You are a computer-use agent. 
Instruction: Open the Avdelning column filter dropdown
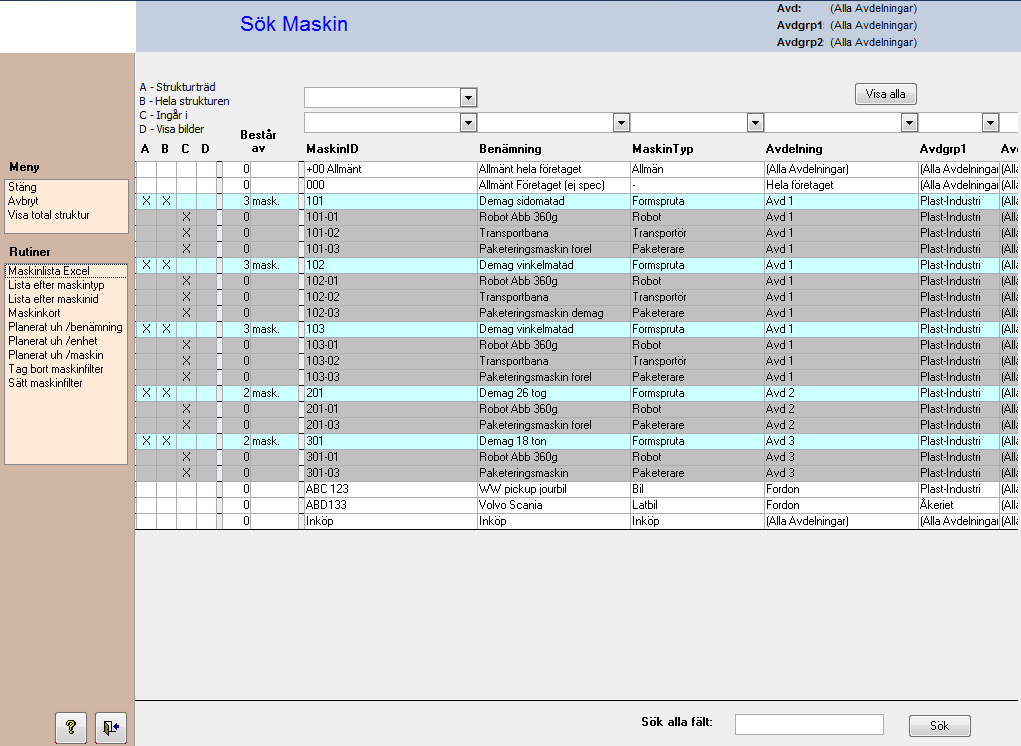pyautogui.click(x=909, y=122)
